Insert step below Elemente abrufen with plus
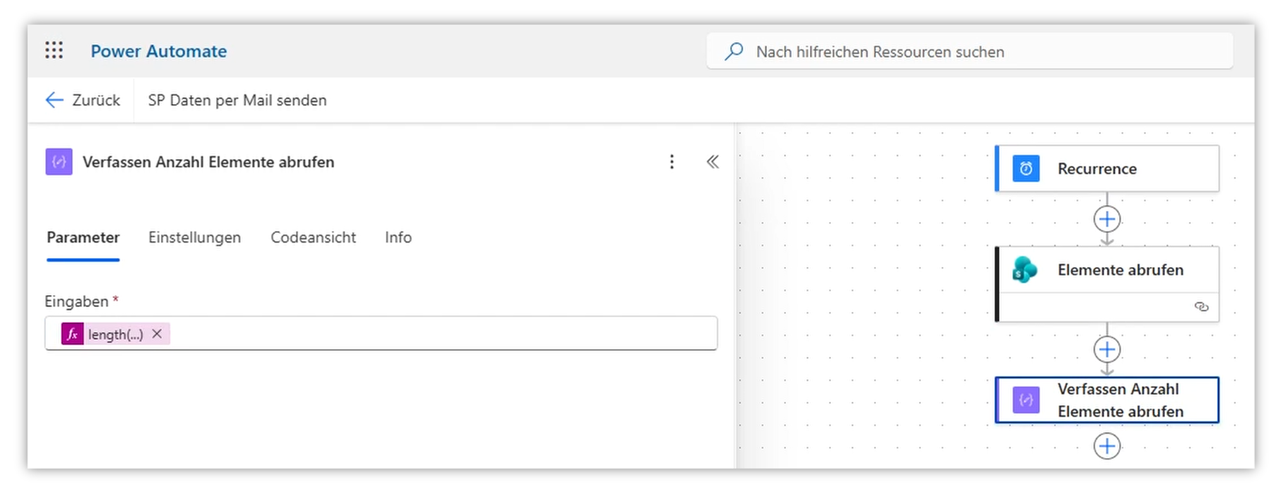The image size is (1280, 498). (x=1107, y=349)
